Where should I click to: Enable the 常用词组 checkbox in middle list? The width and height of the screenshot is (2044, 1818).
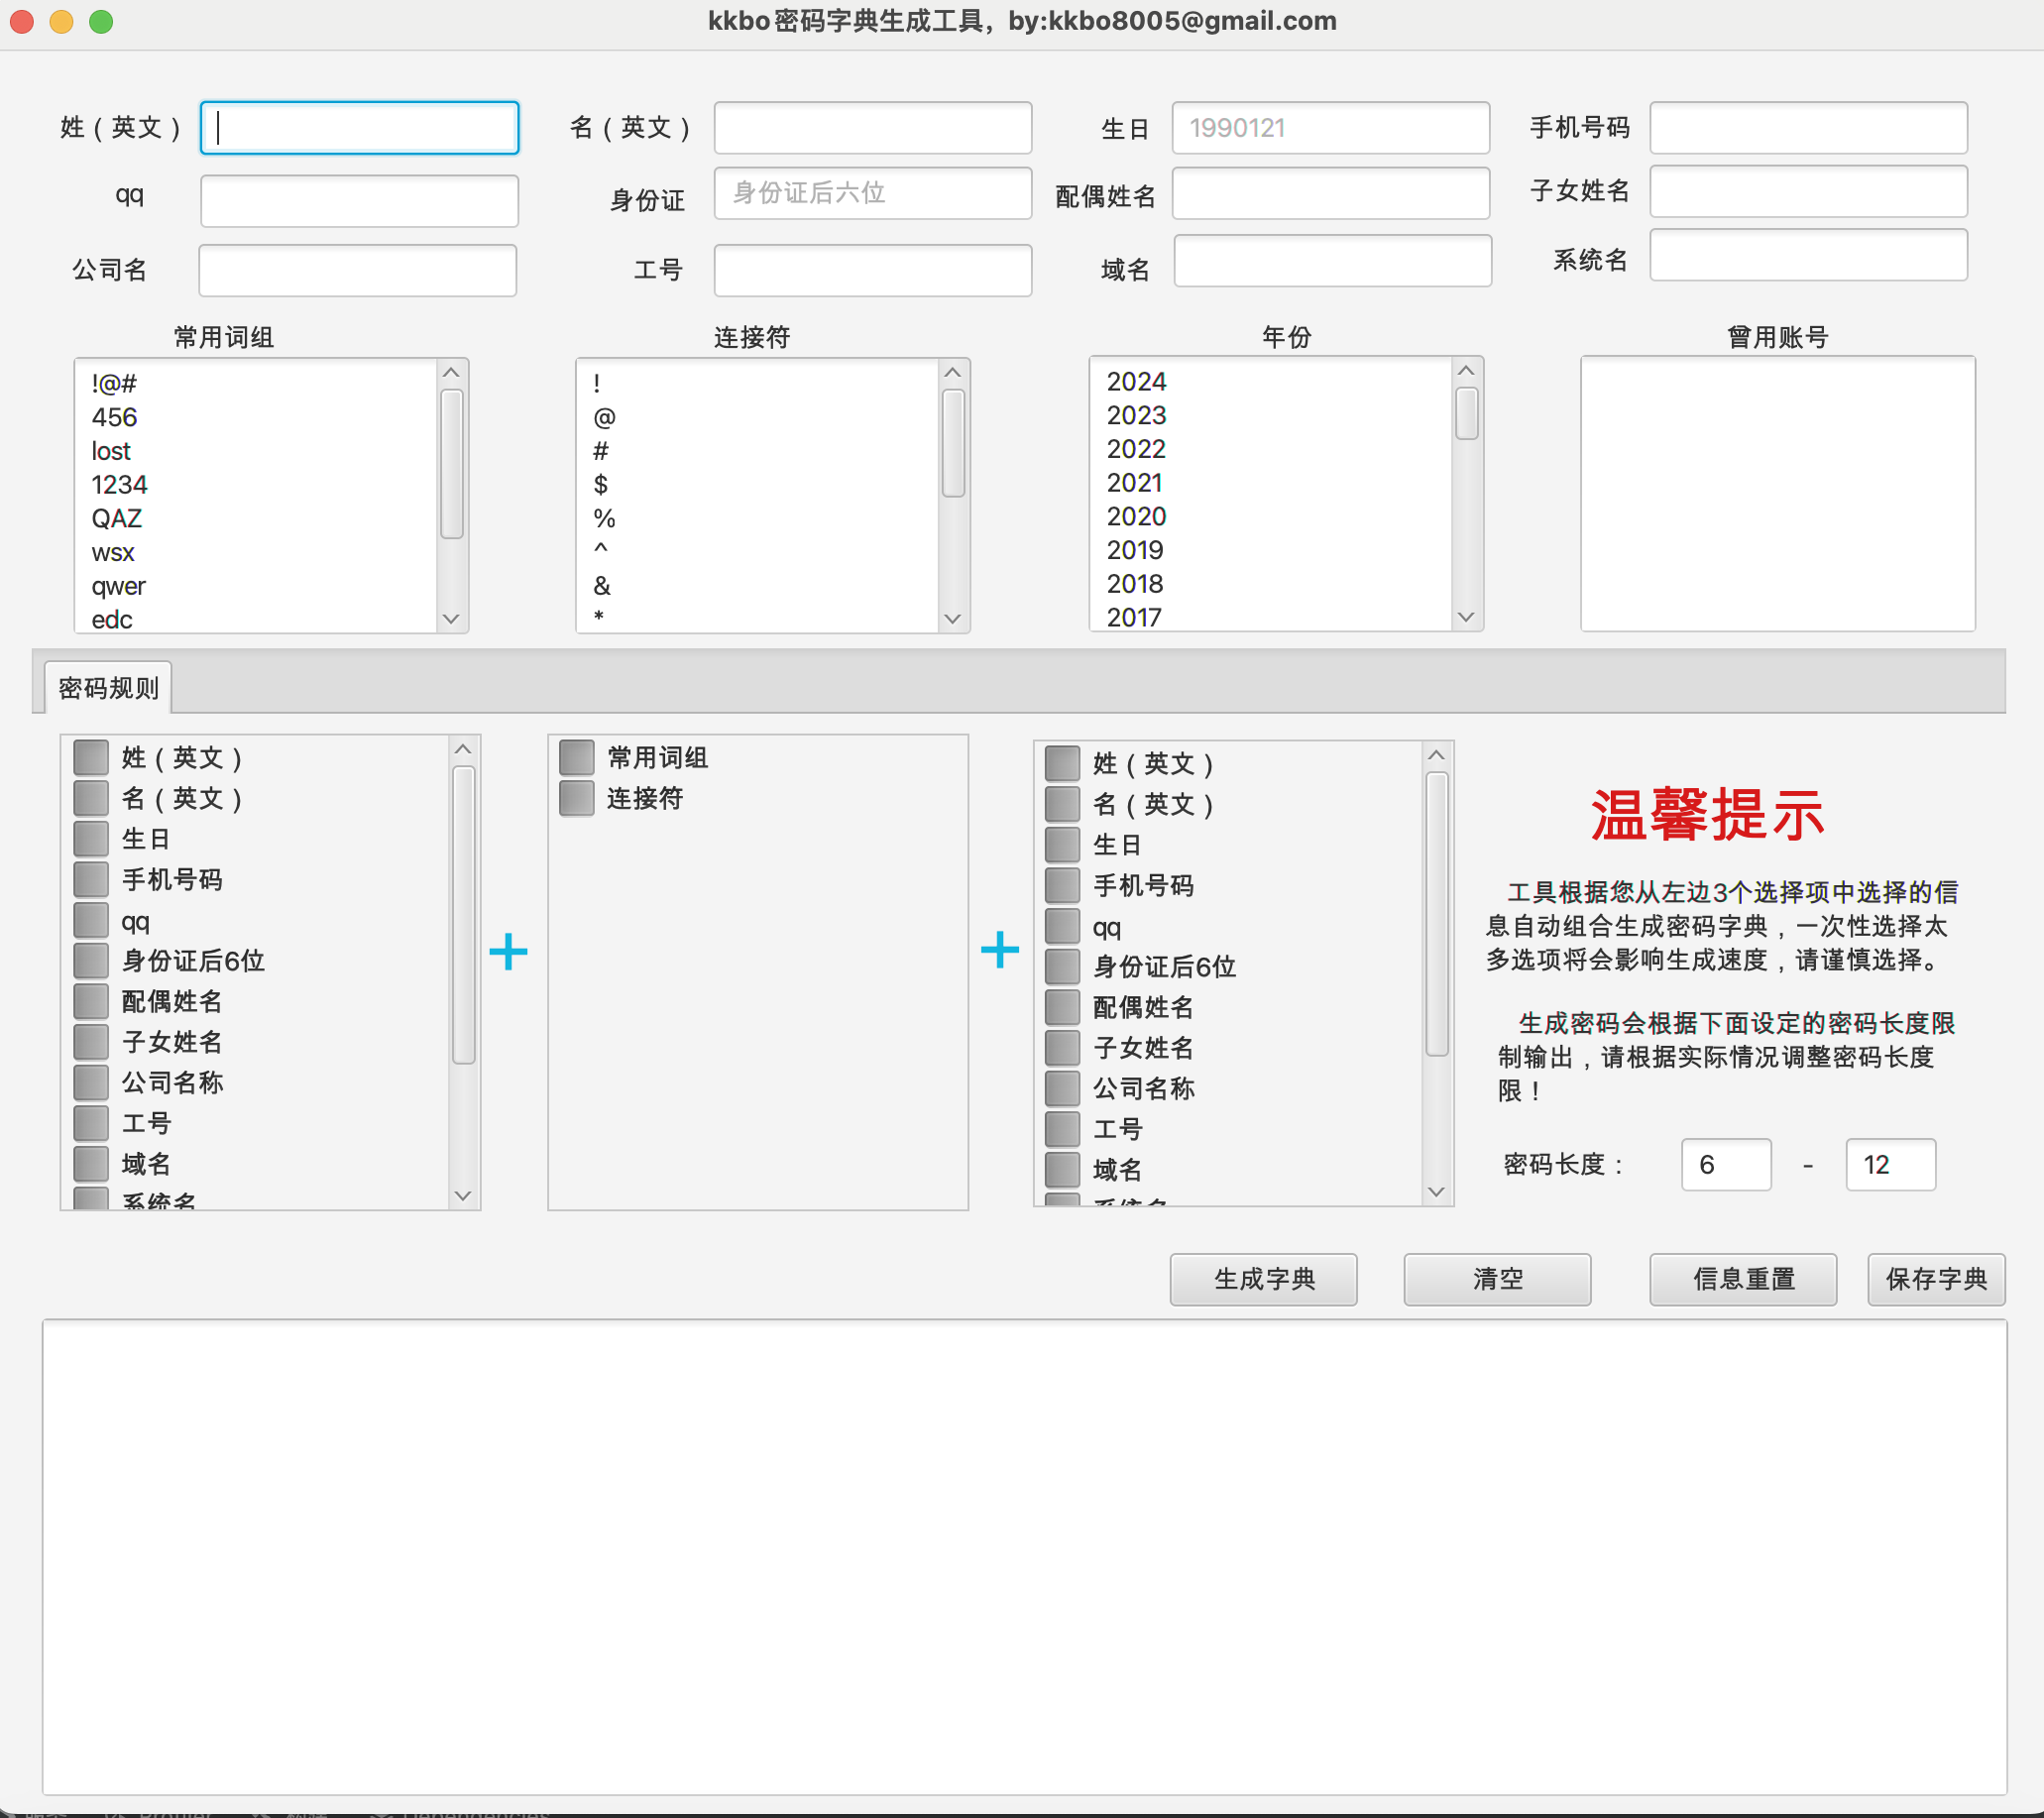[x=577, y=757]
